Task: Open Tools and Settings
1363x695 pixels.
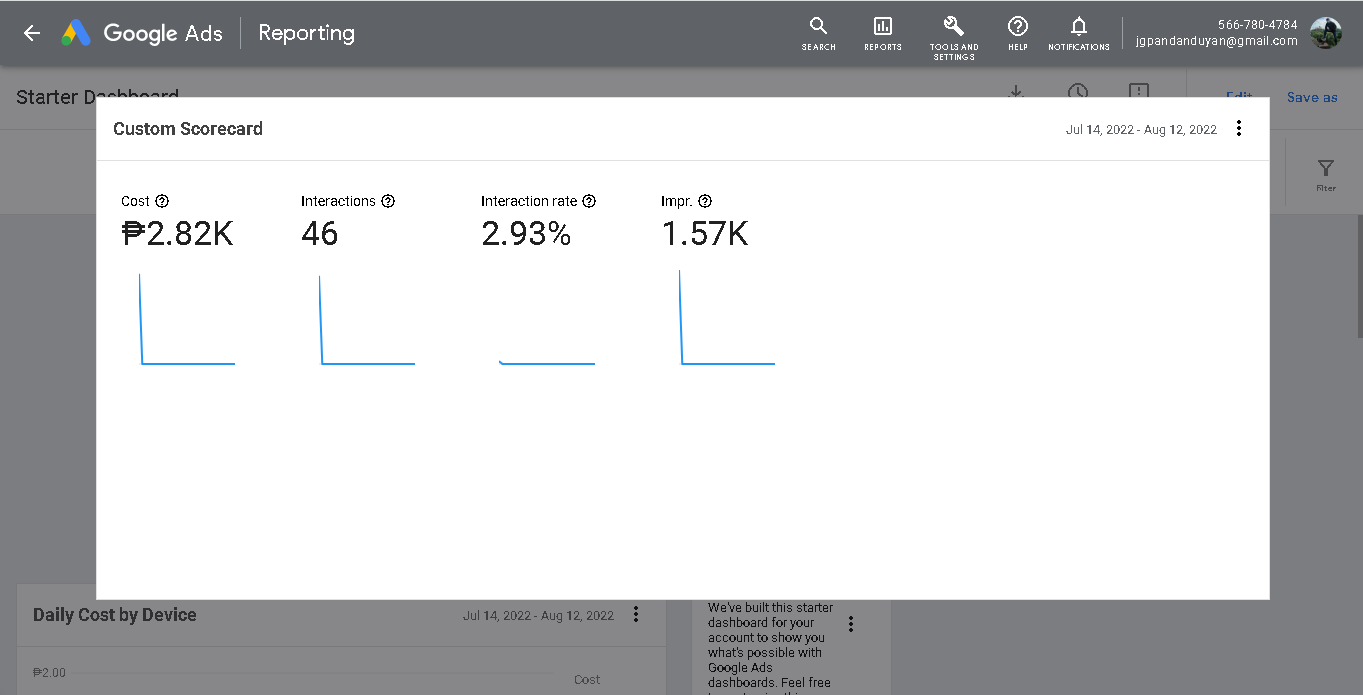Action: tap(954, 35)
